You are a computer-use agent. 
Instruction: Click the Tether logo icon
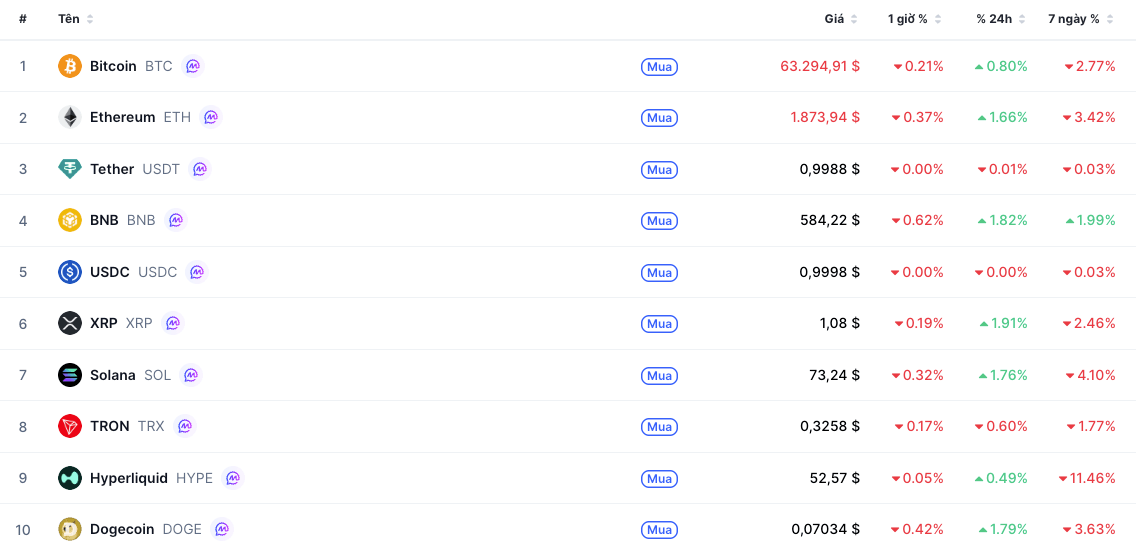point(70,169)
